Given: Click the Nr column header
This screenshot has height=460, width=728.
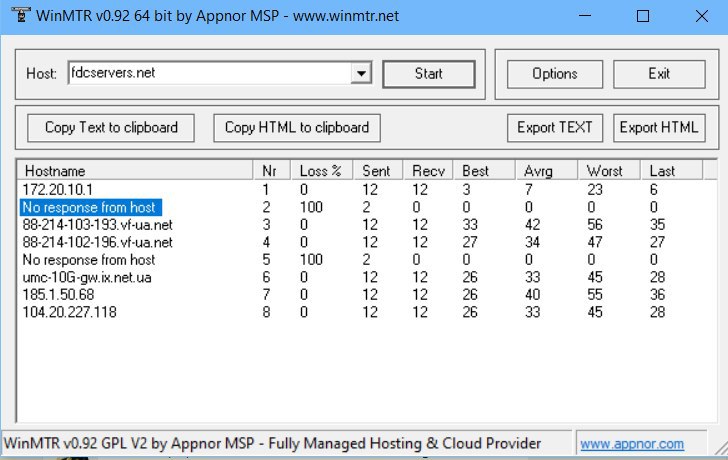Looking at the screenshot, I should click(272, 171).
